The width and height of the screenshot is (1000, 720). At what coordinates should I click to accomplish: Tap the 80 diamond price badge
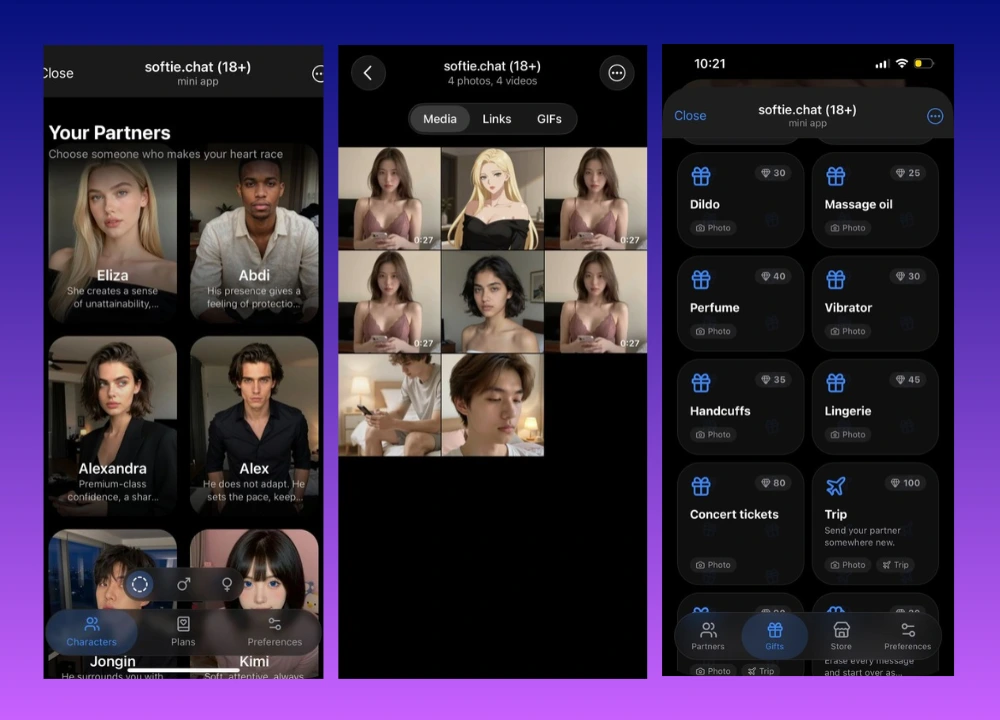(773, 483)
